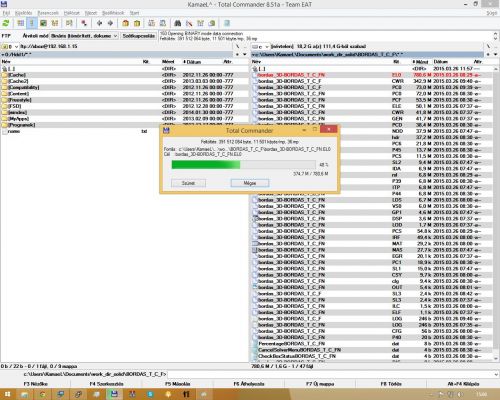
Task: Switch to brief file names view icon
Action: click(21, 23)
